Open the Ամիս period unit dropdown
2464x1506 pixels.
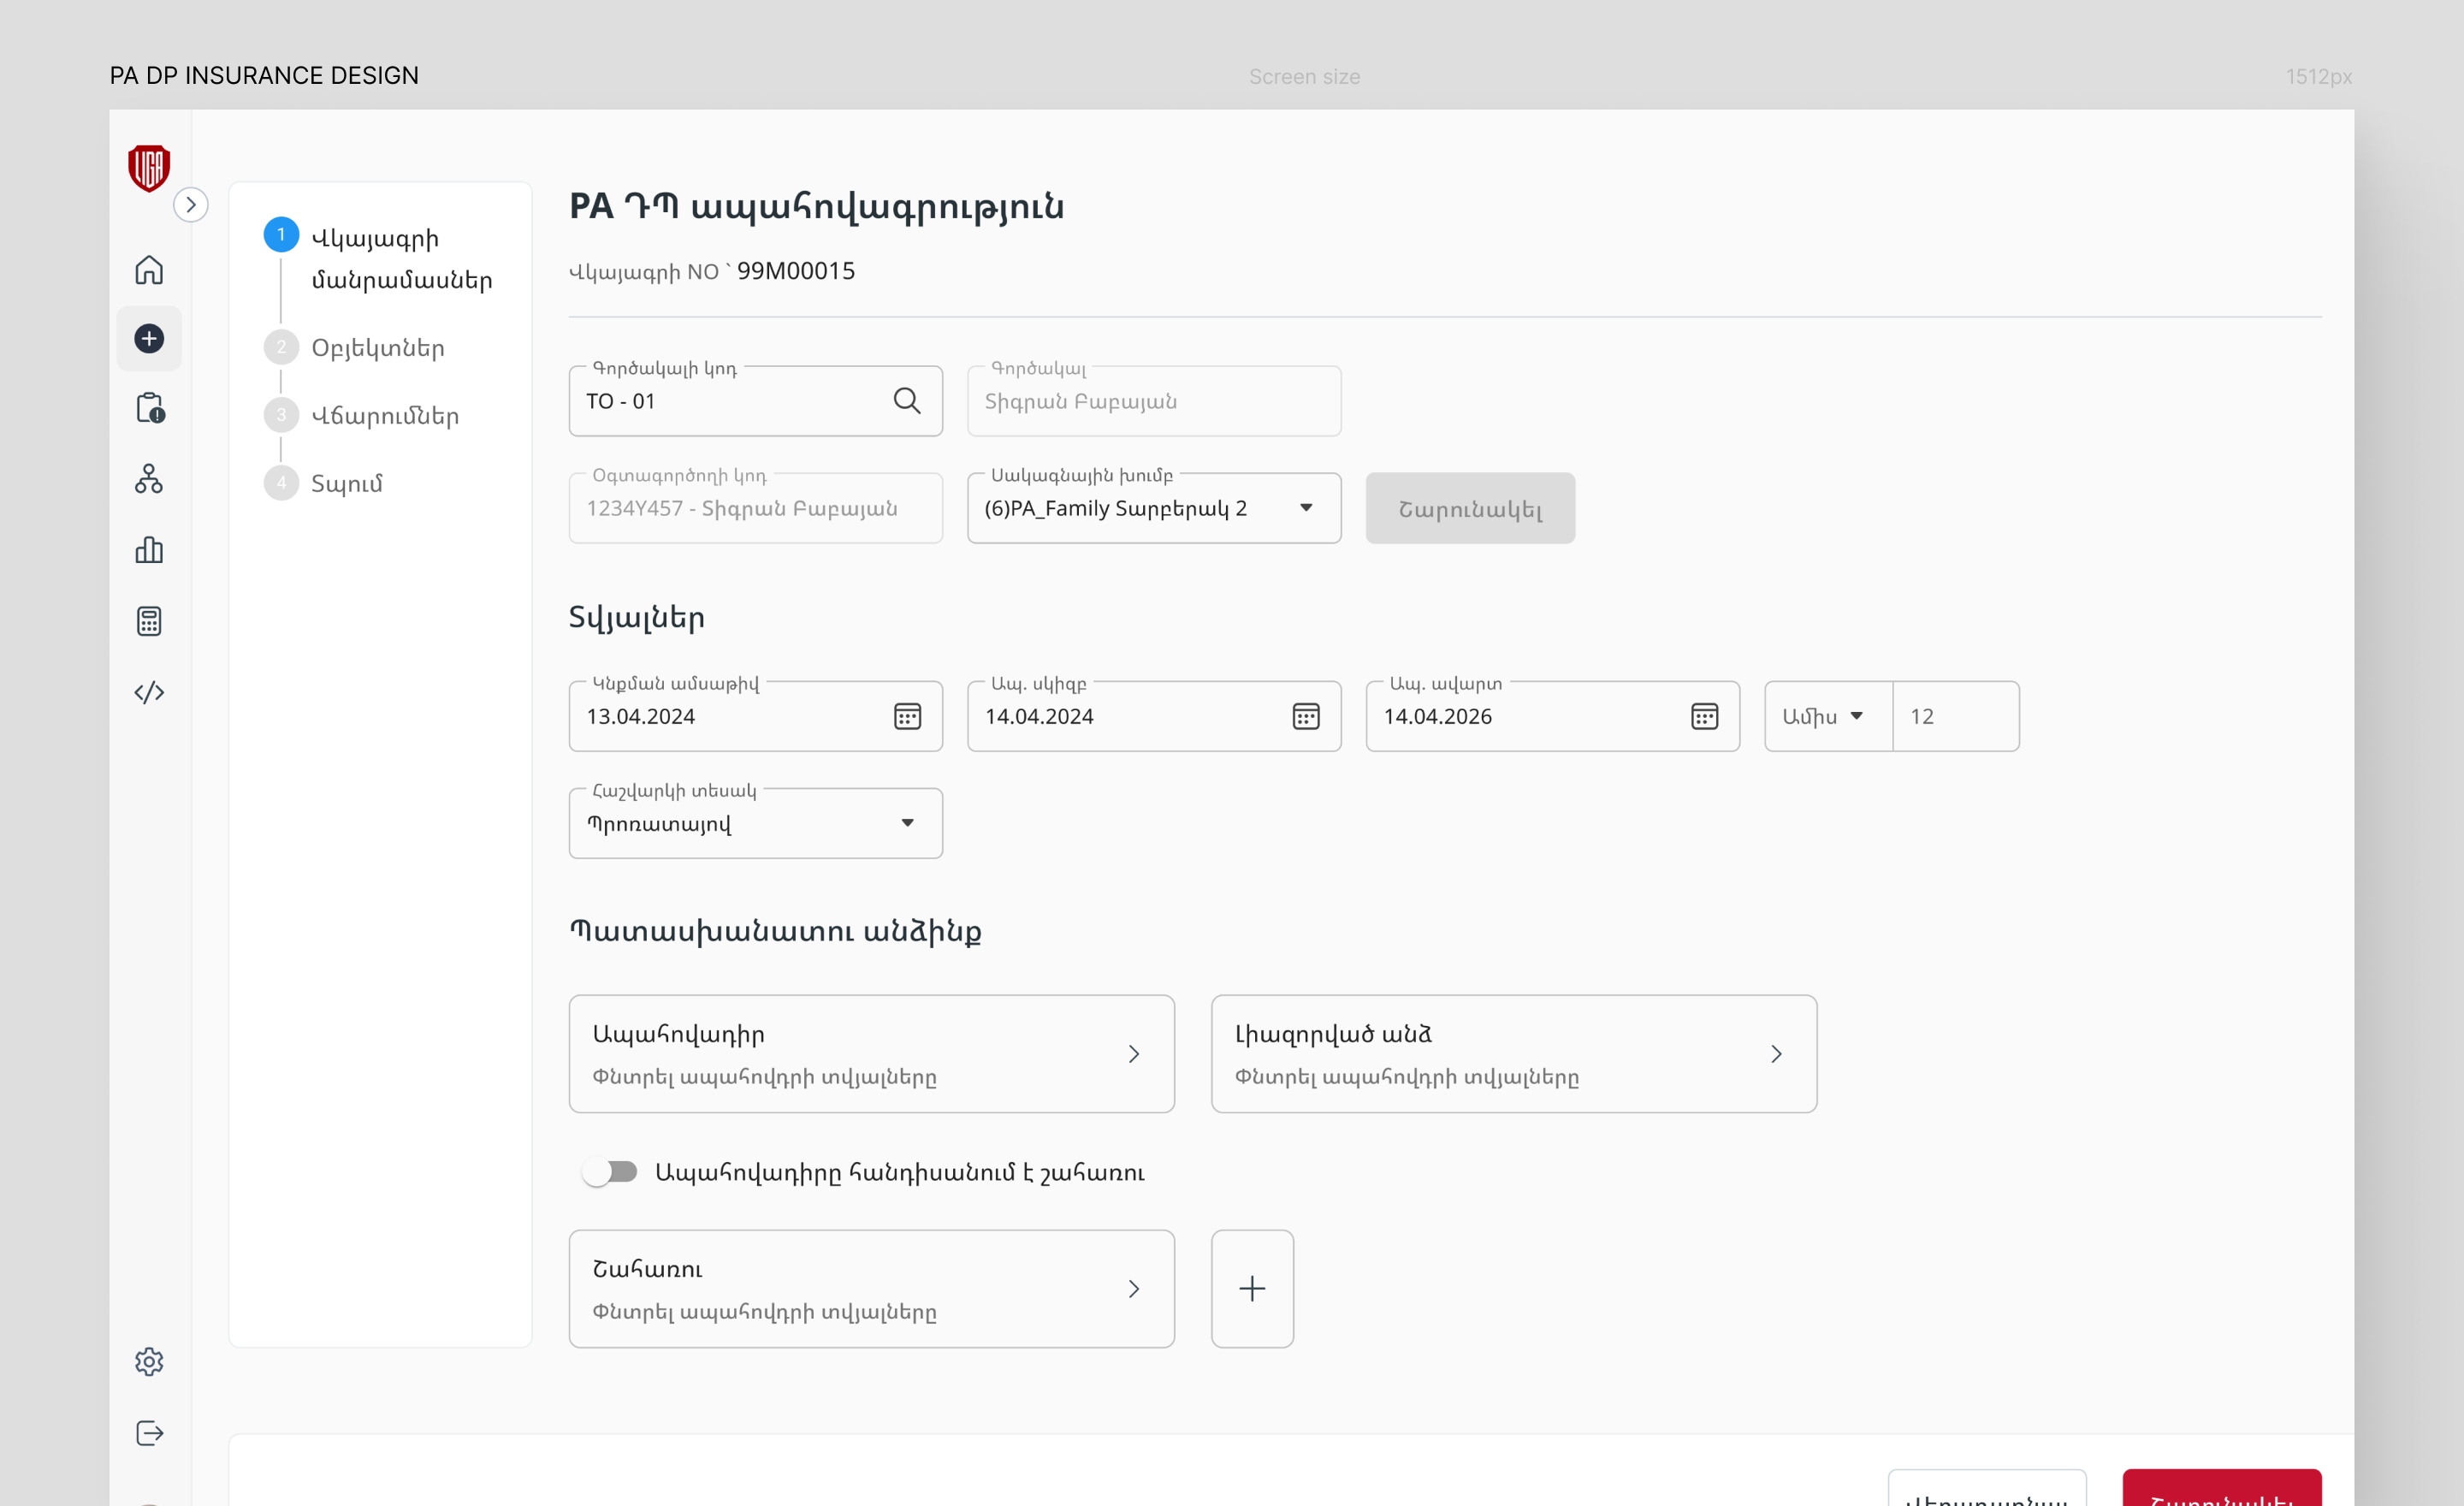[x=1826, y=716]
